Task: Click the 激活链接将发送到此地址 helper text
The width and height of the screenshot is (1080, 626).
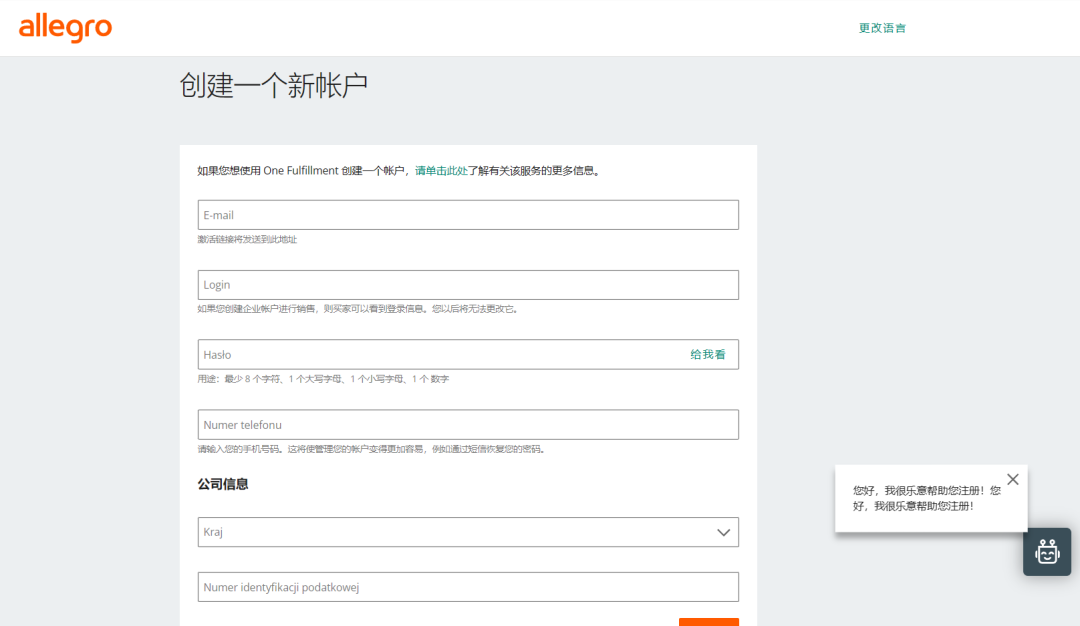Action: click(247, 239)
